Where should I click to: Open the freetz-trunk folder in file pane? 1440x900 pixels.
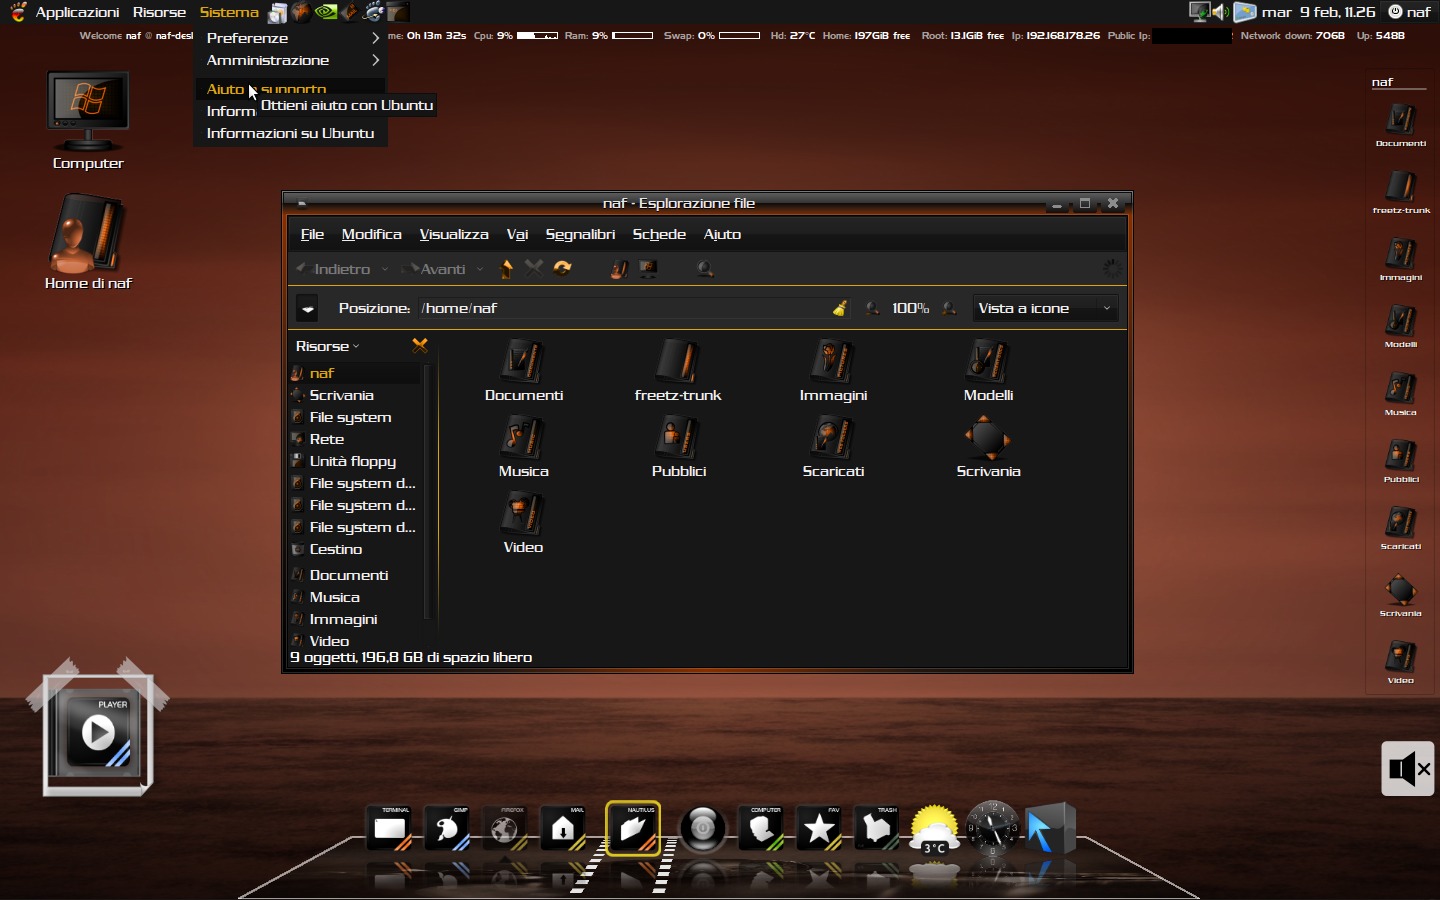coord(678,371)
